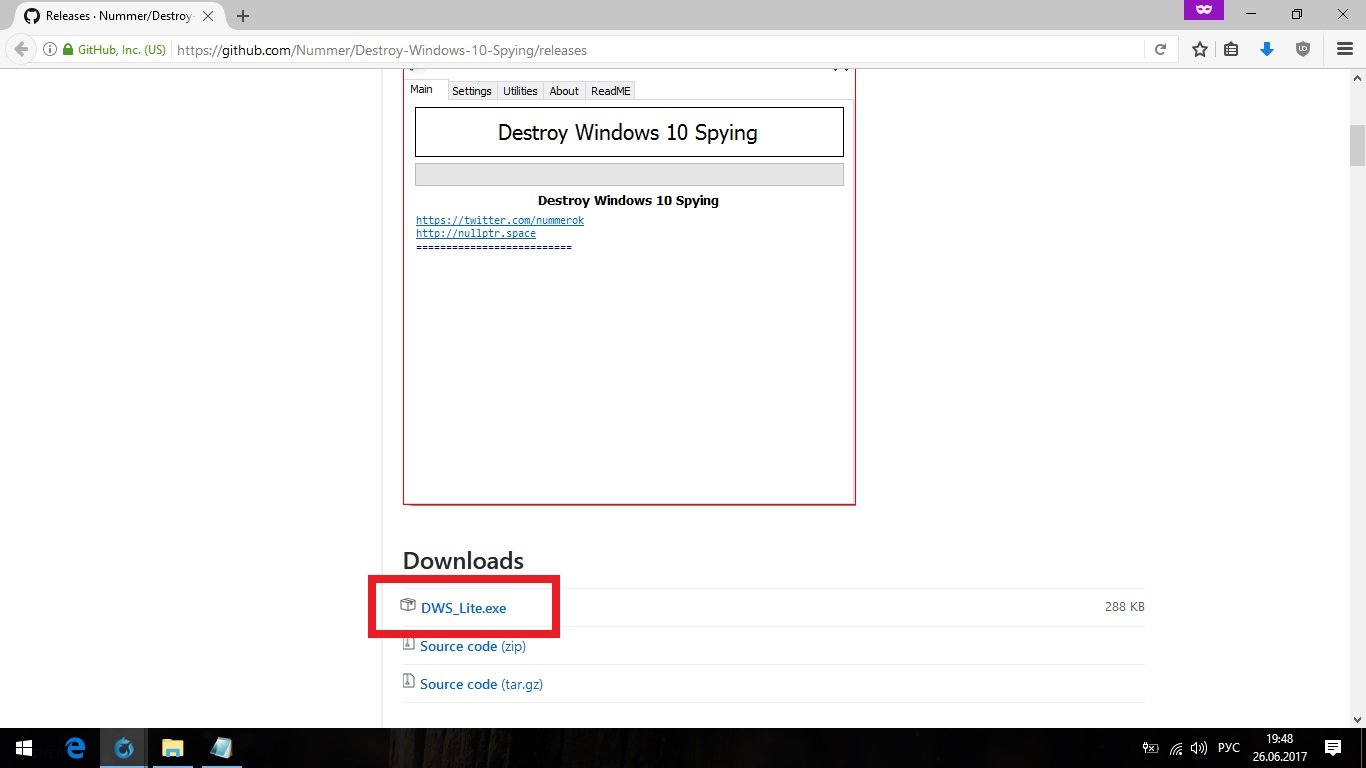
Task: Bookmark this page with the star icon
Action: click(x=1199, y=49)
